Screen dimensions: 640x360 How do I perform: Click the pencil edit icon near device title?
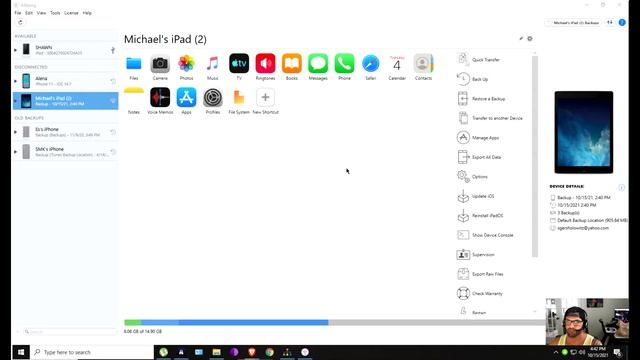521,38
